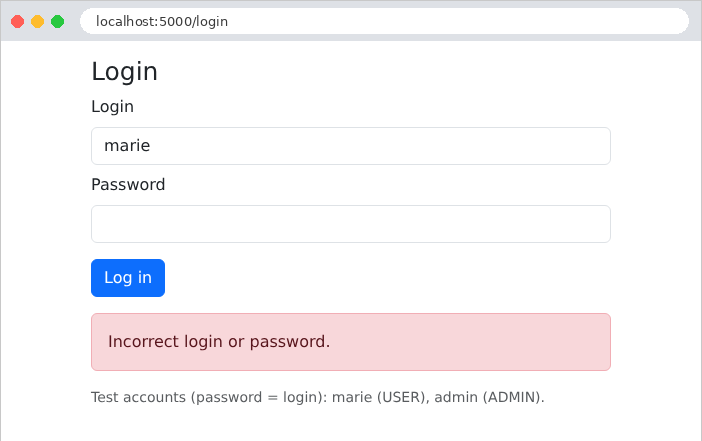Click the Login field containing marie

pos(351,146)
